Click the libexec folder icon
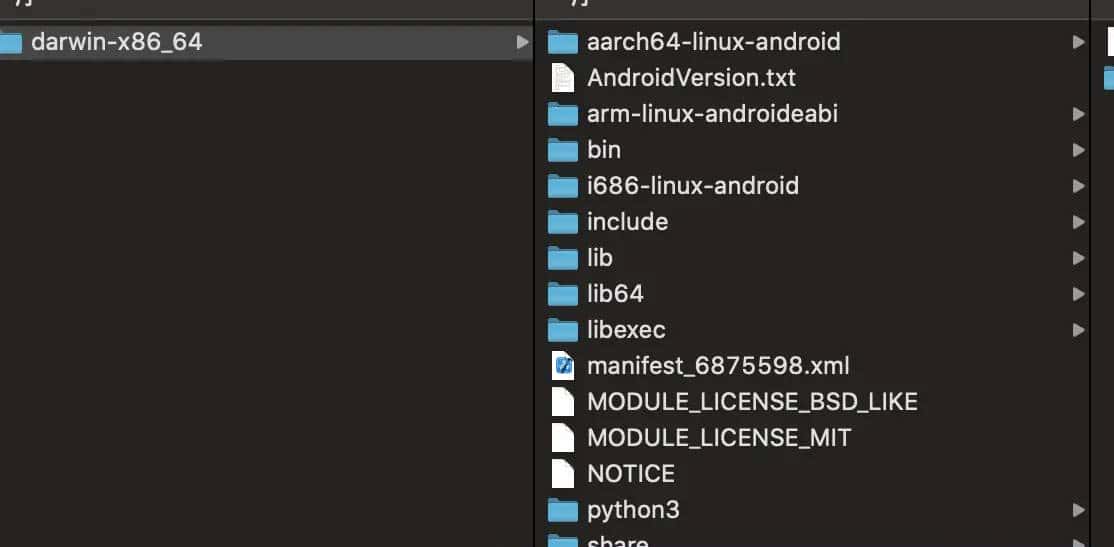The image size is (1114, 547). 563,331
